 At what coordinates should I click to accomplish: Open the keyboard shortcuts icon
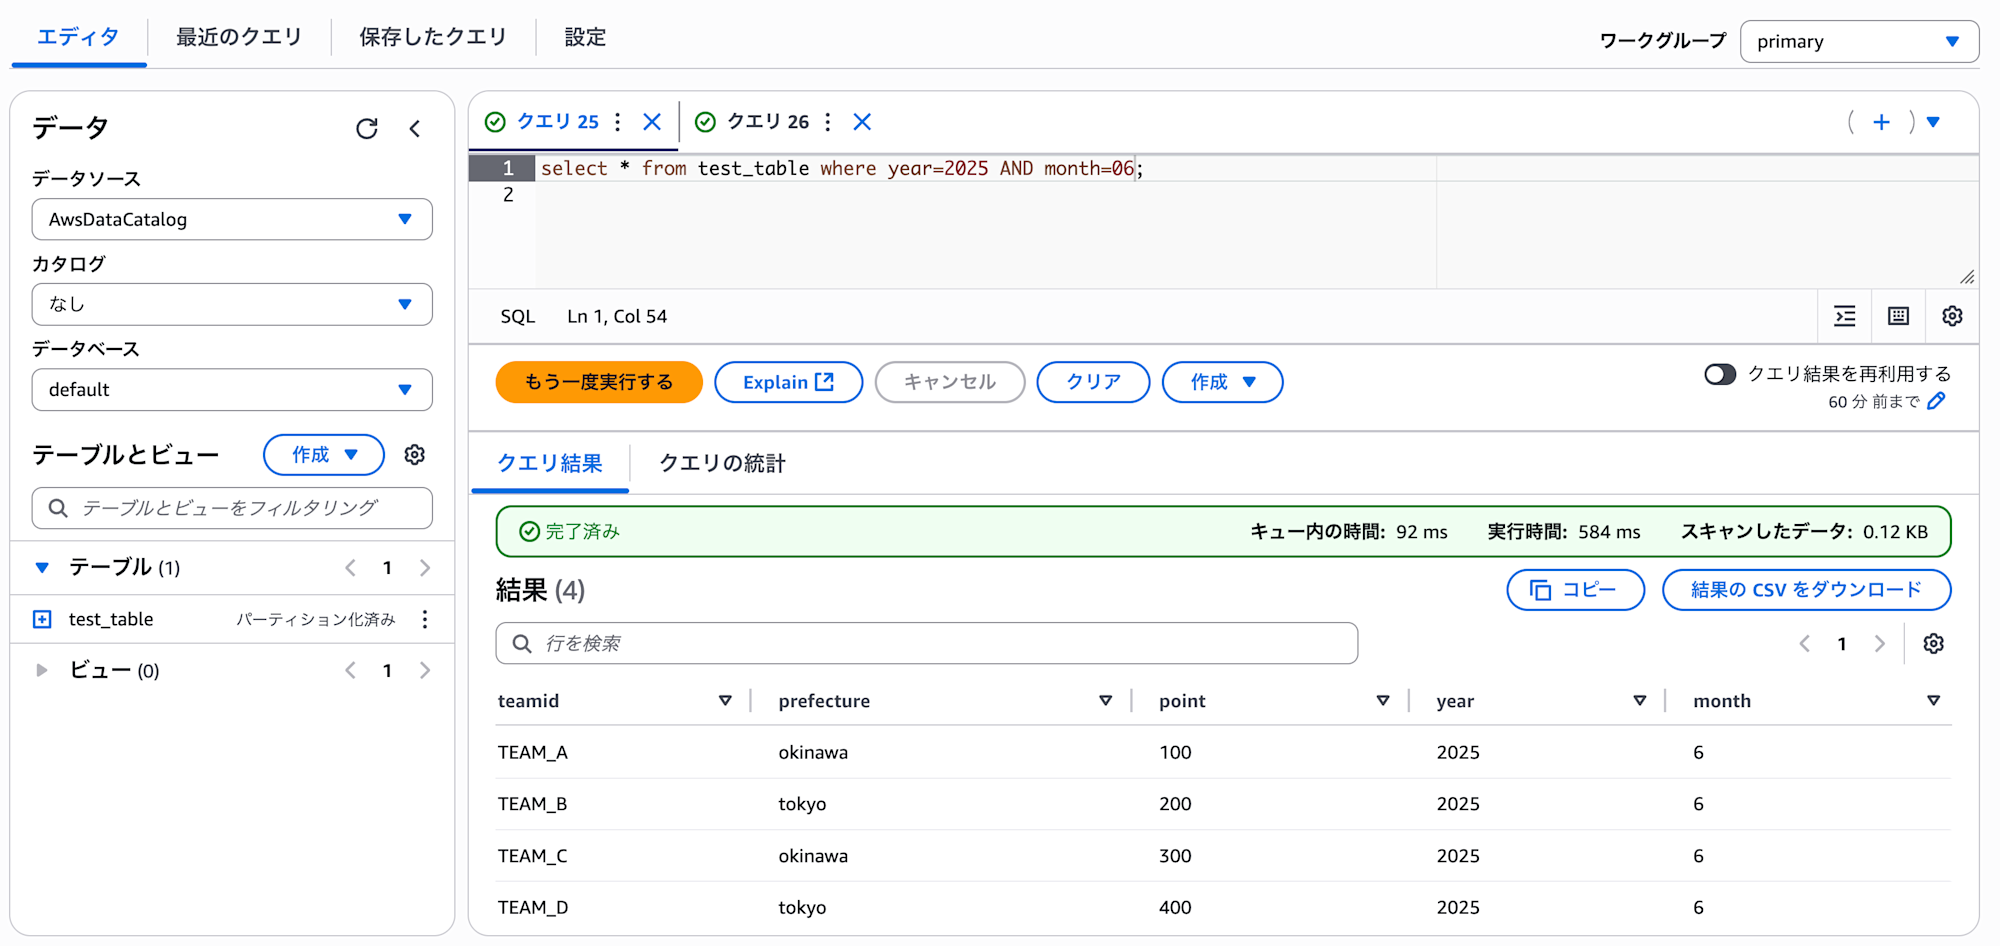(1898, 316)
